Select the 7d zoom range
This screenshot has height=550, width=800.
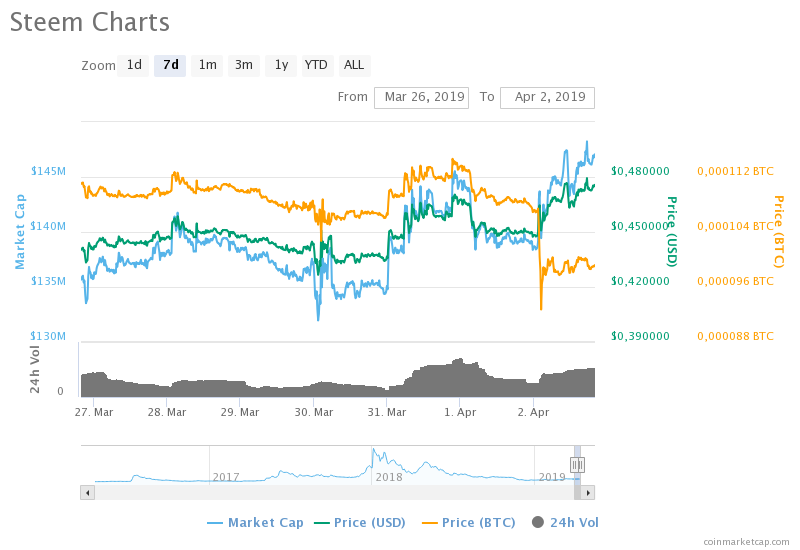coord(170,65)
